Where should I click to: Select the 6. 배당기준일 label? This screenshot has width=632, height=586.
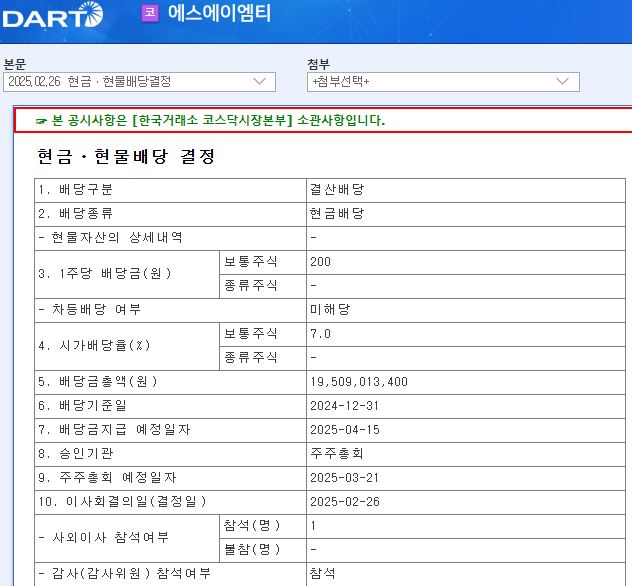[82, 405]
